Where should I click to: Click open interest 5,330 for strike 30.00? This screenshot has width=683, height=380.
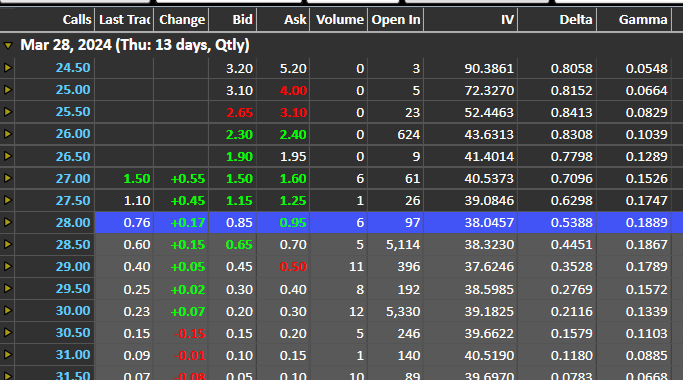click(x=403, y=312)
